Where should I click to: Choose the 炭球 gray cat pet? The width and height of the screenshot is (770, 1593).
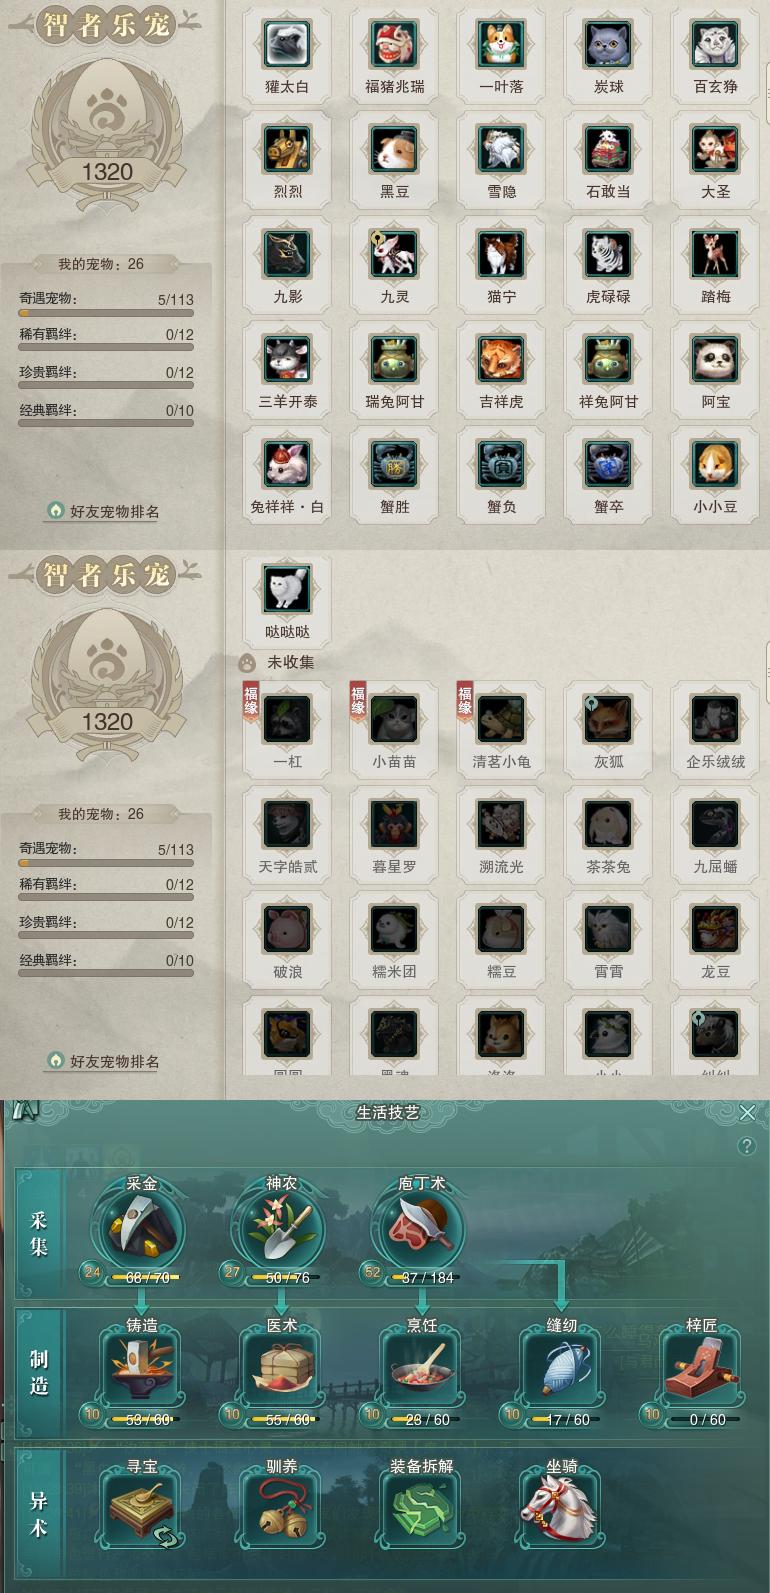pyautogui.click(x=608, y=44)
